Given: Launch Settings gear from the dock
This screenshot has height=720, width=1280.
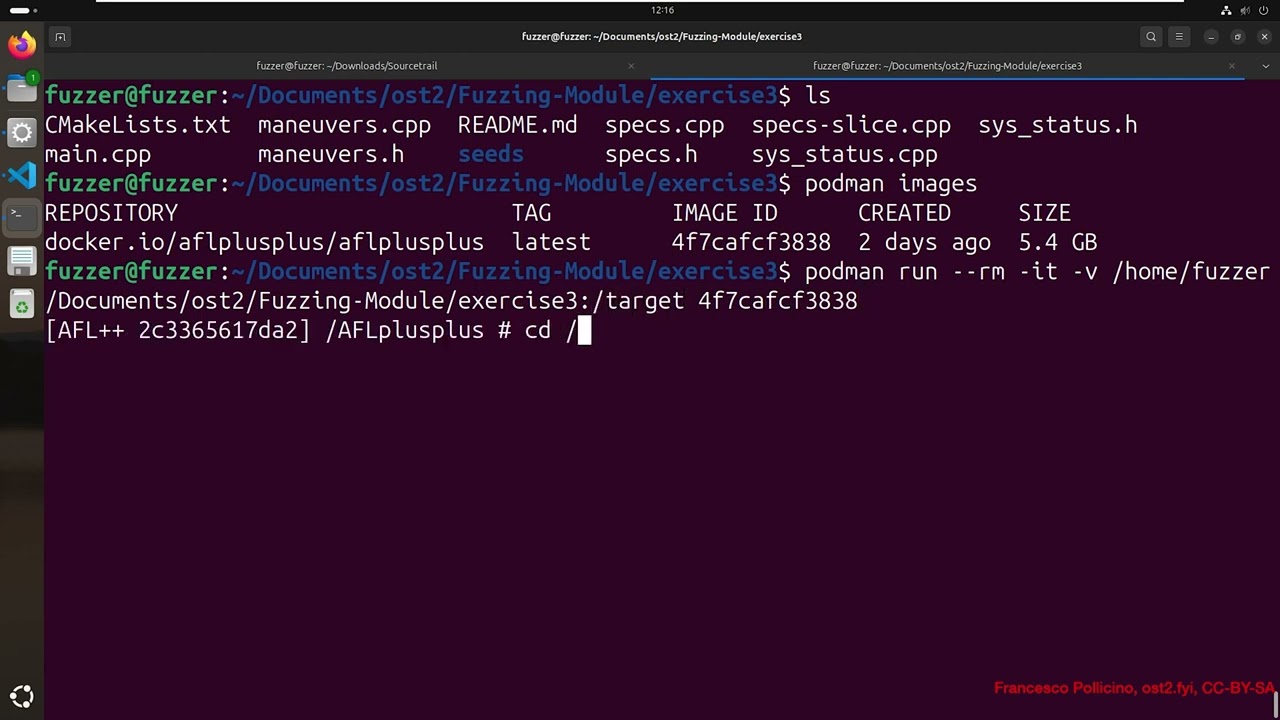Looking at the screenshot, I should coord(21,132).
